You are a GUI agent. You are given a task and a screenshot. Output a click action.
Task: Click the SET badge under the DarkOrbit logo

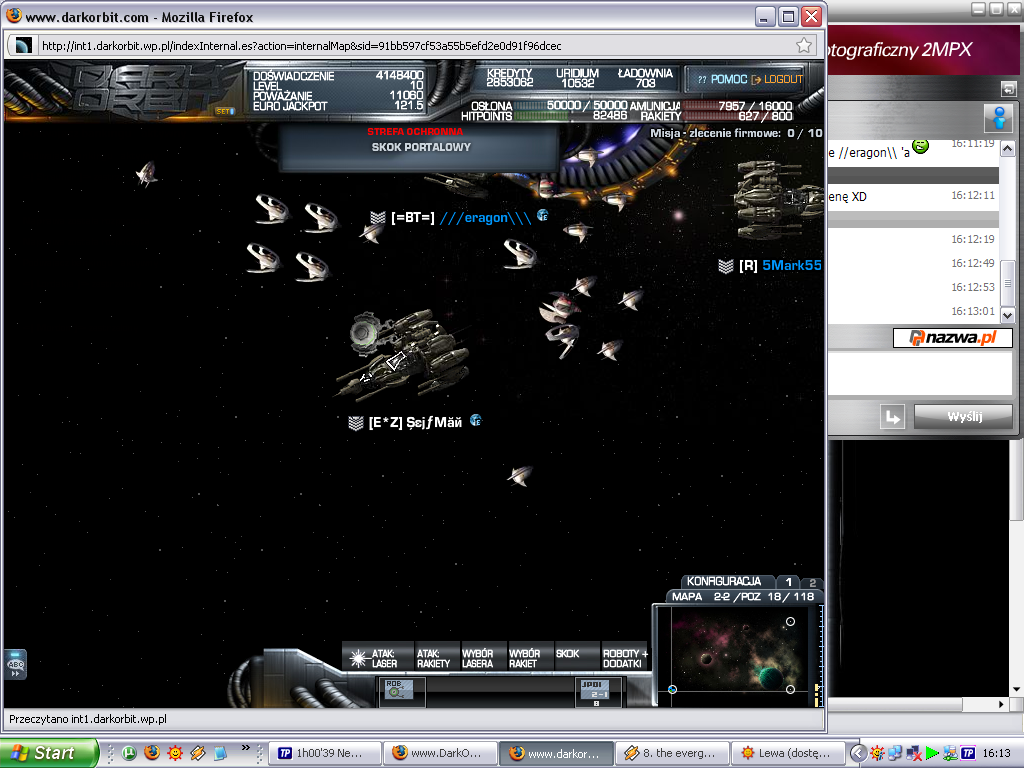pyautogui.click(x=225, y=111)
